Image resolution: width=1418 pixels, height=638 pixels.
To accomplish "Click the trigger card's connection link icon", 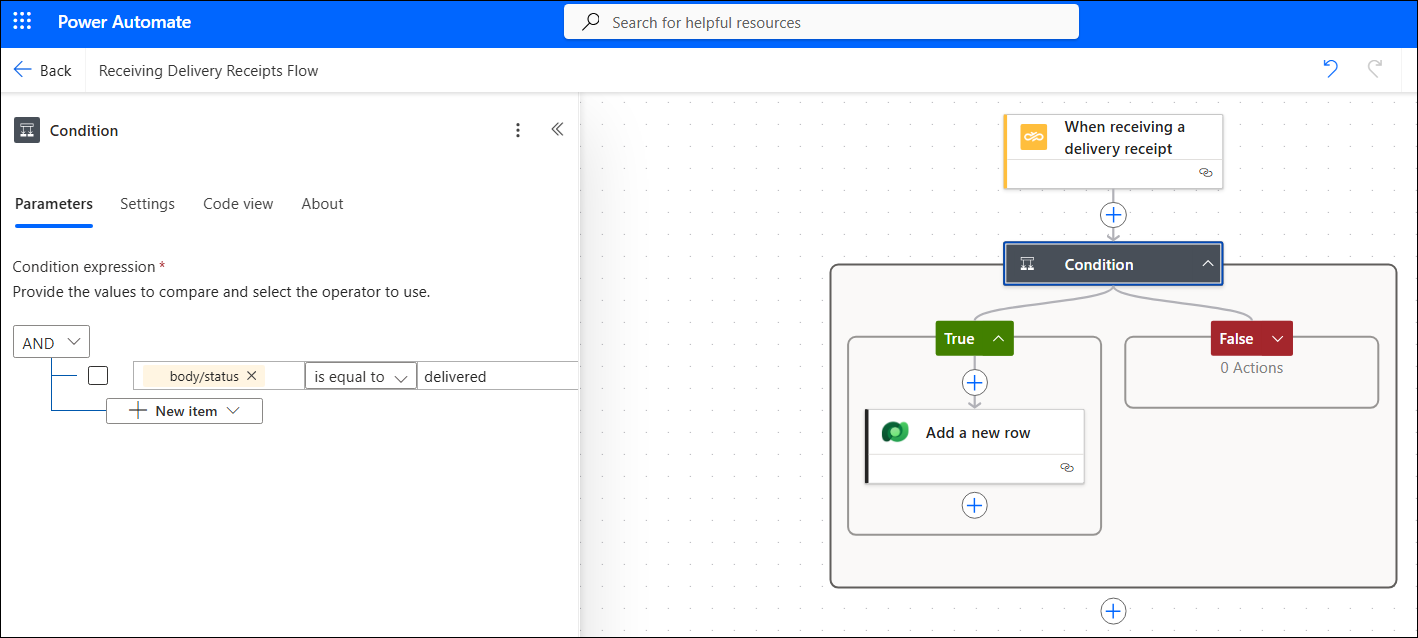I will (1205, 173).
